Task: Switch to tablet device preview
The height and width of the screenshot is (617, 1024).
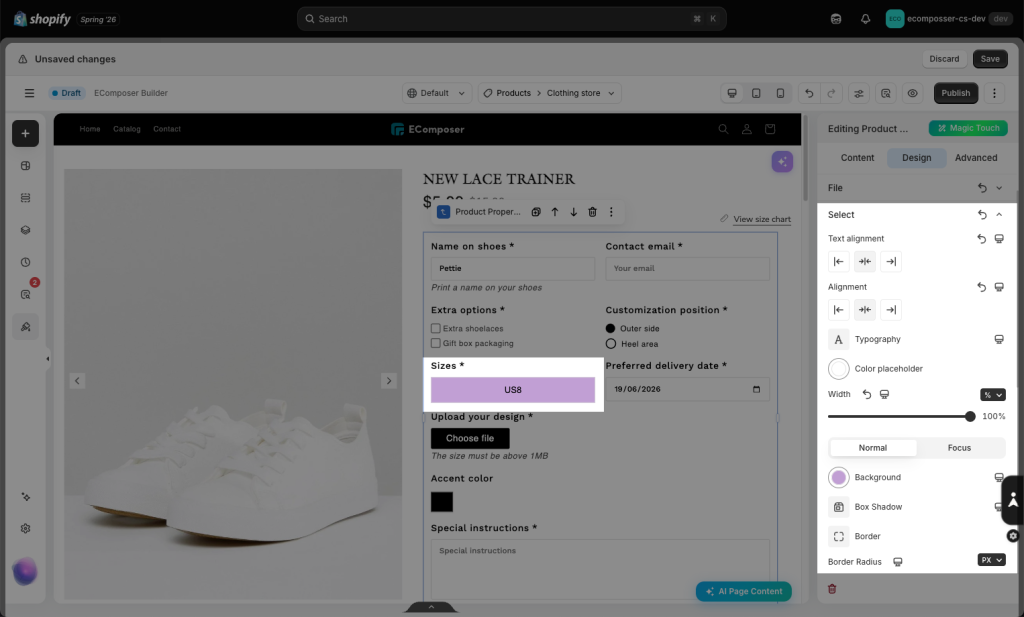Action: (x=756, y=93)
